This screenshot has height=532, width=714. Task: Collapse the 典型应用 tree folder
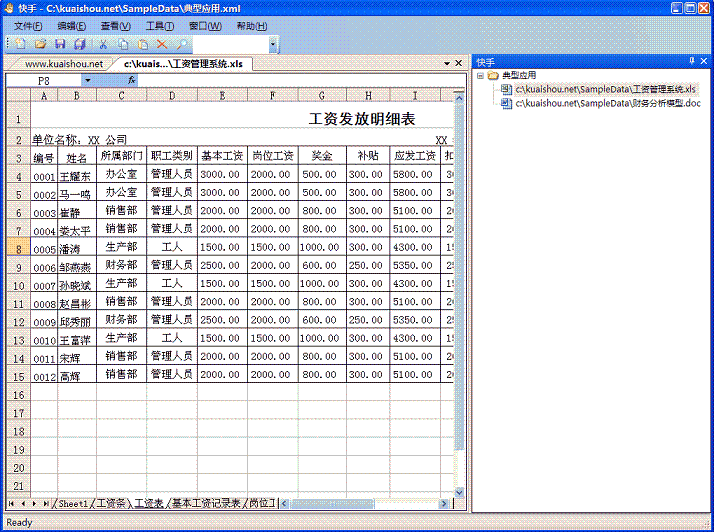point(480,75)
